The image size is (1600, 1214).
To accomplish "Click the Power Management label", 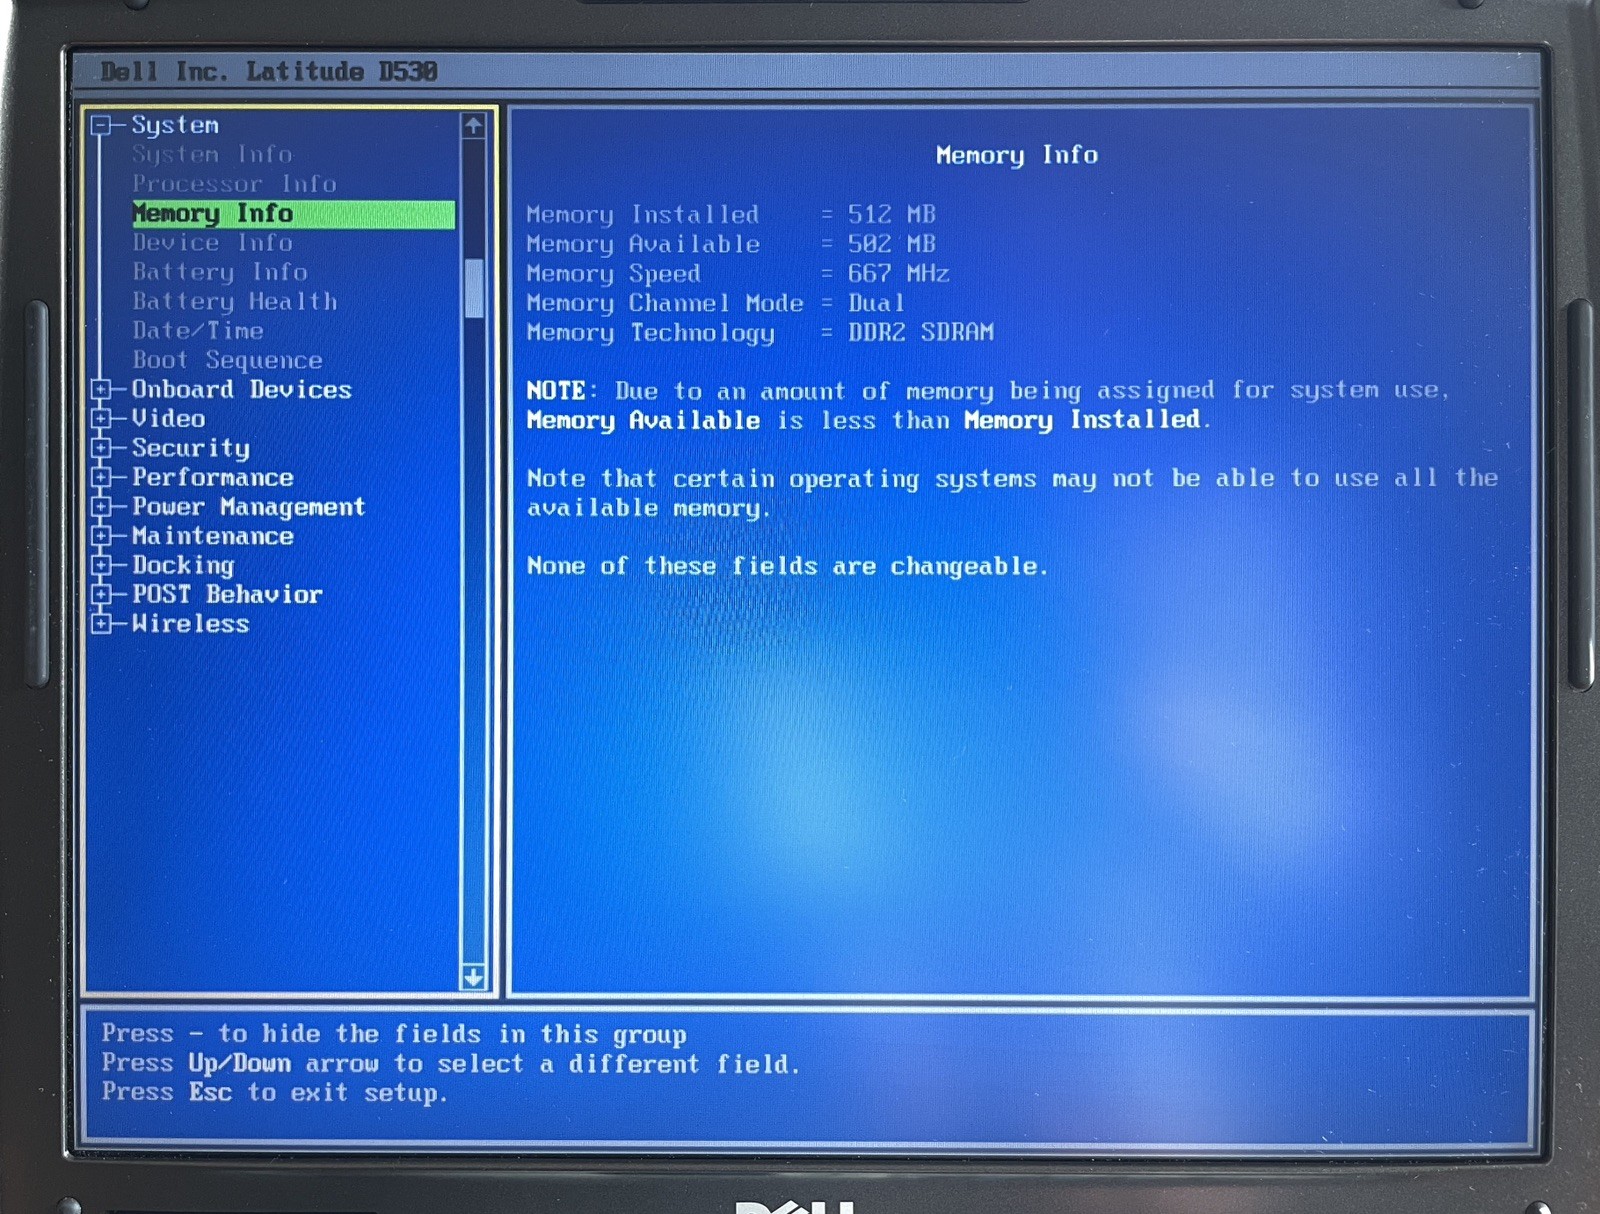I will [x=249, y=507].
